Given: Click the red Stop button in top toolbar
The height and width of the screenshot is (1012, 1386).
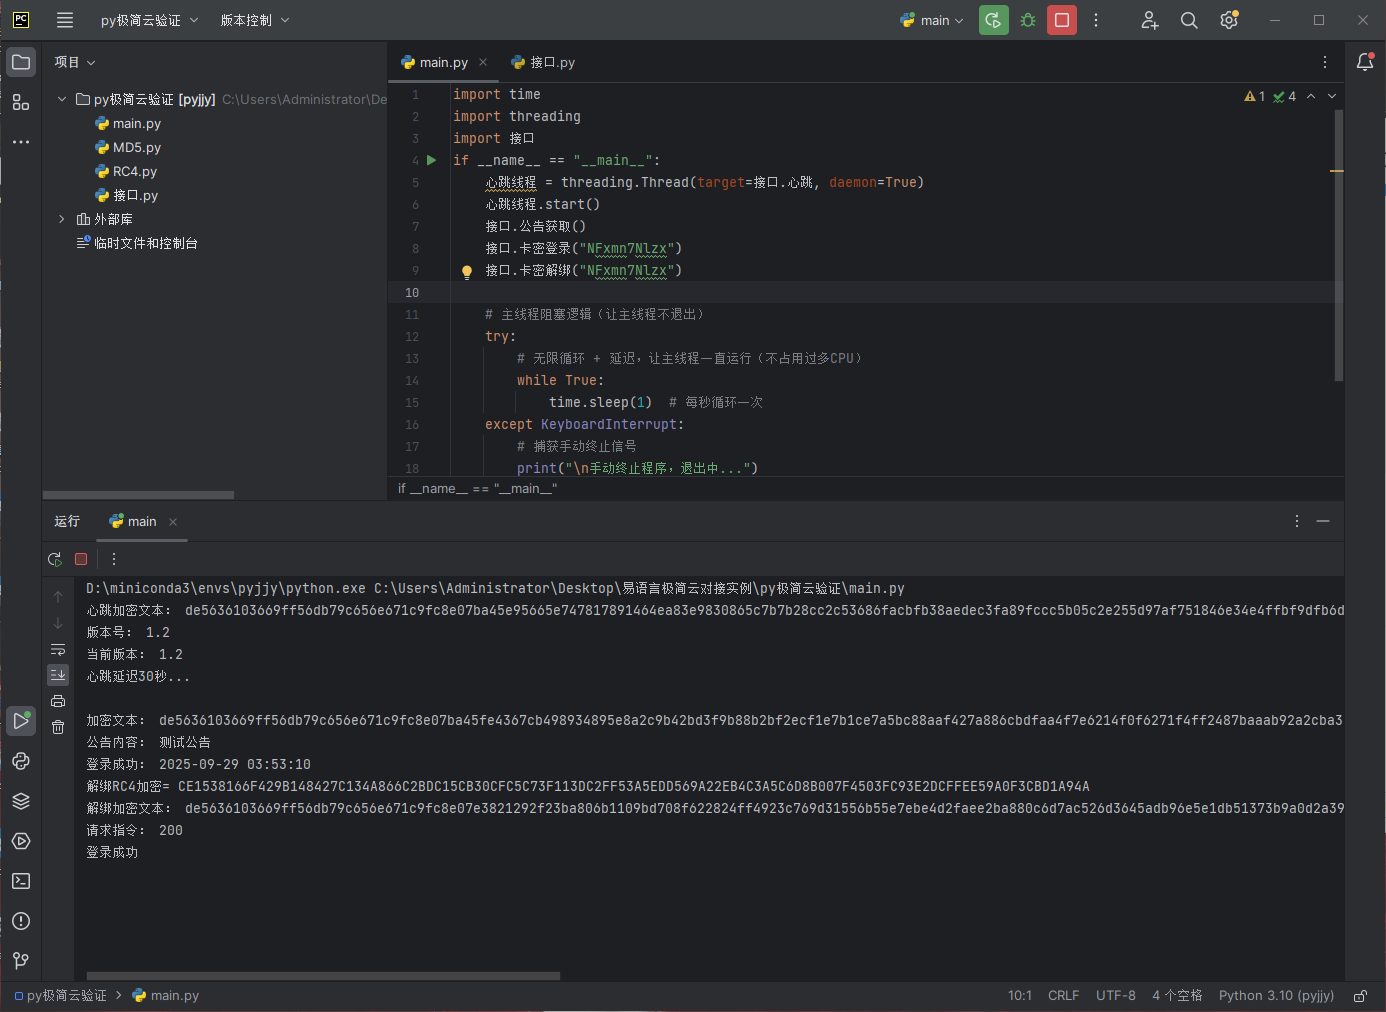Looking at the screenshot, I should (x=1061, y=20).
